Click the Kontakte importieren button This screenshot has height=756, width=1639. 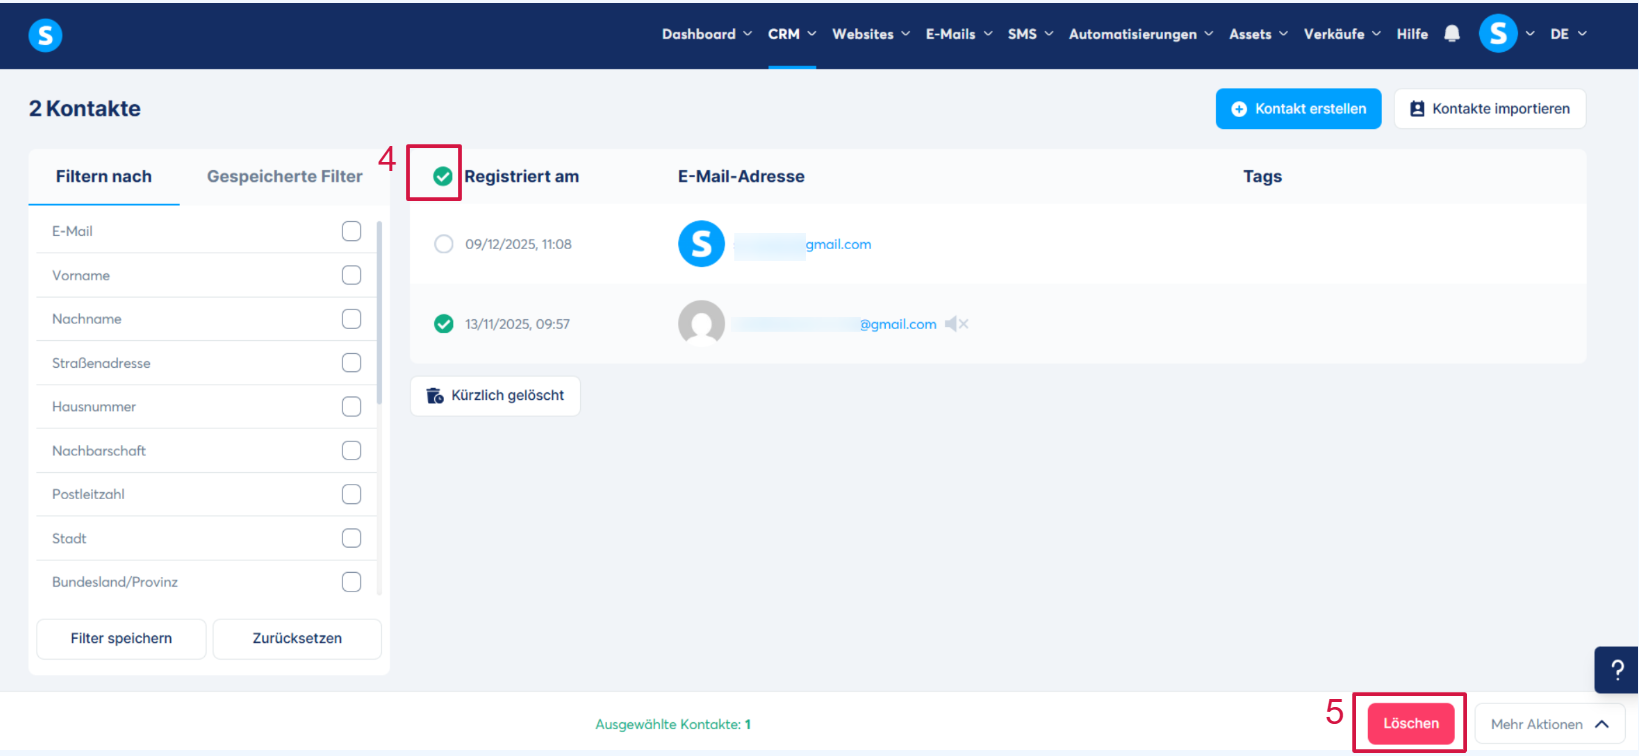tap(1490, 109)
